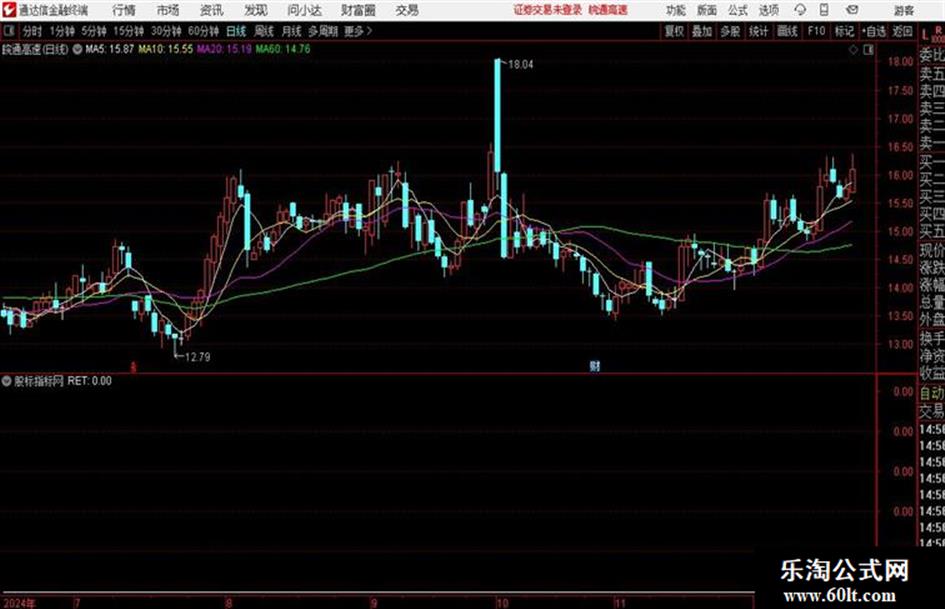Viewport: 945px width, 609px height.
Task: Open the customer service headset icon
Action: click(800, 10)
